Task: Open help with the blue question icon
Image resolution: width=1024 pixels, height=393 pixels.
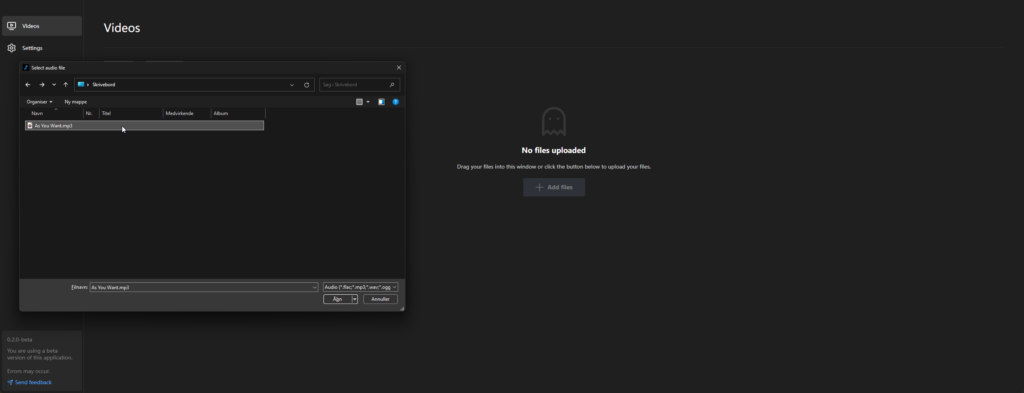Action: click(396, 102)
